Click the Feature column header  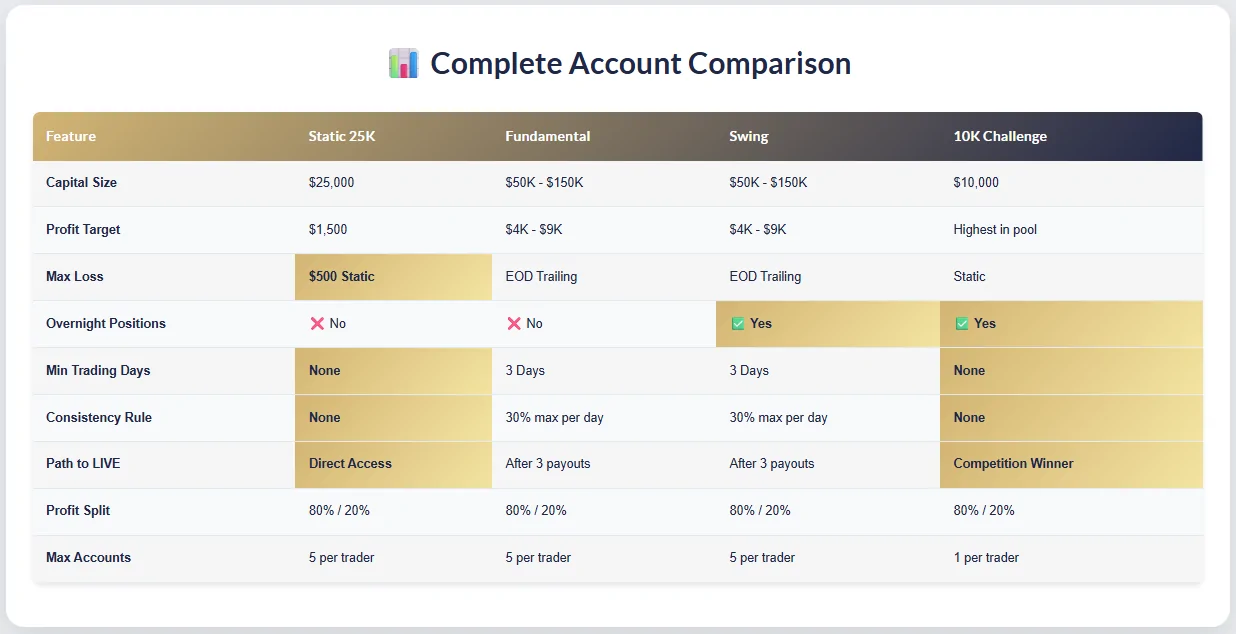(71, 136)
